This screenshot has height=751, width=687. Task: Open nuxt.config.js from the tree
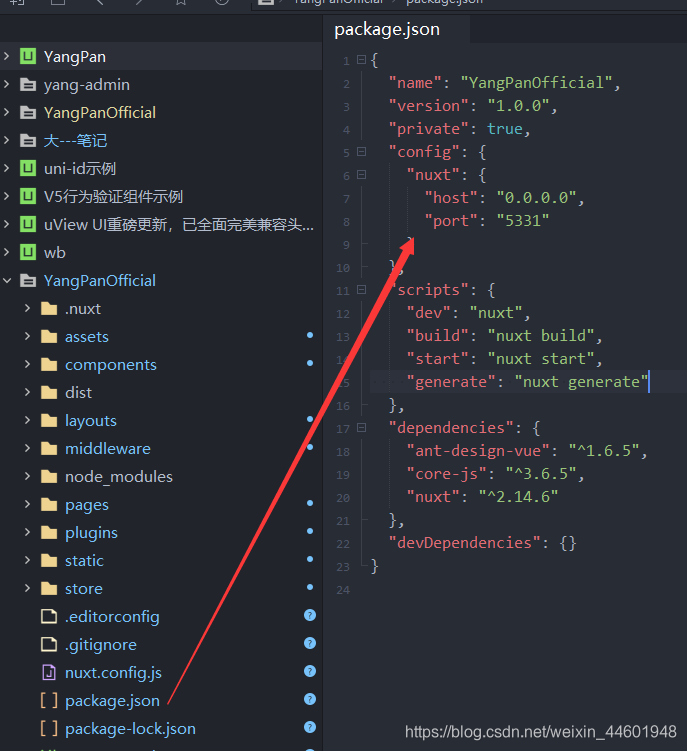pos(114,673)
